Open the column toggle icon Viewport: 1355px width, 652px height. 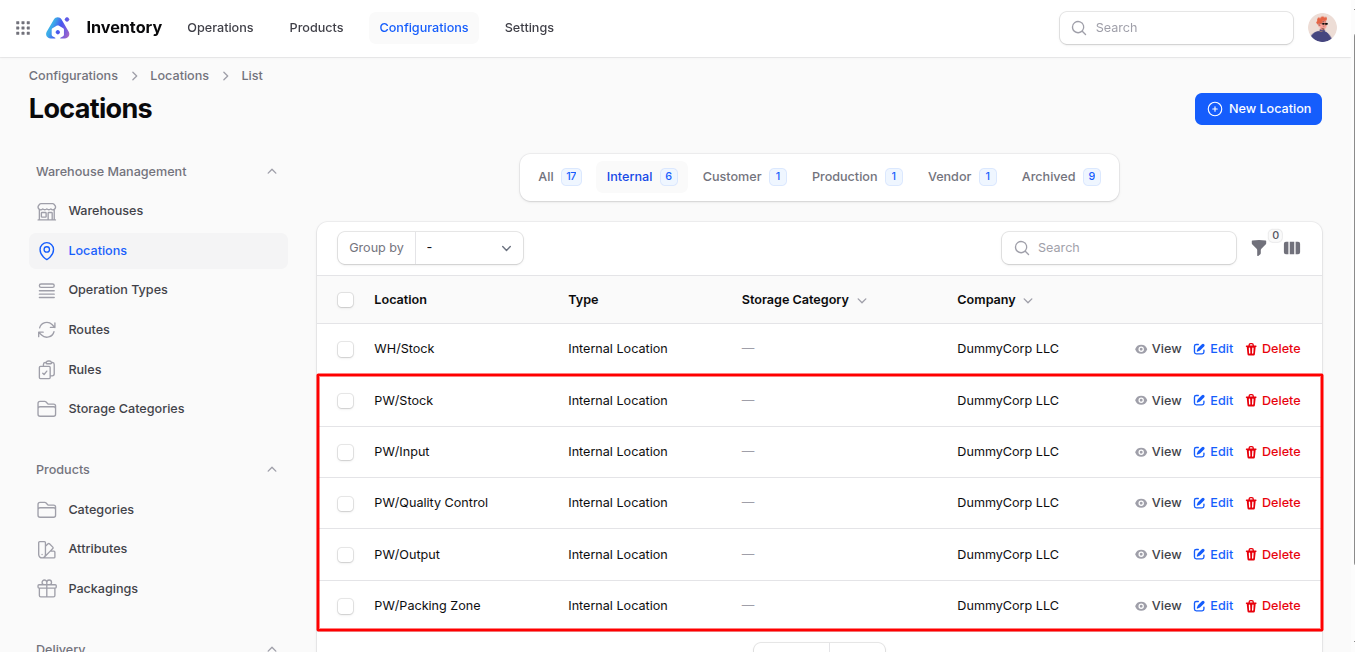coord(1292,248)
